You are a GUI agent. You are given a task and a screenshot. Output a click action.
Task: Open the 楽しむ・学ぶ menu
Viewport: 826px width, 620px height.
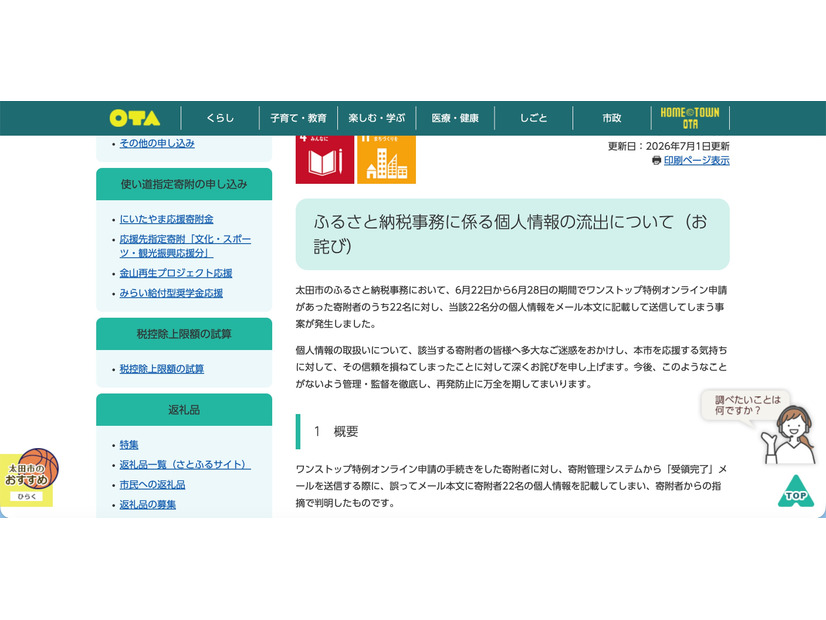click(377, 118)
